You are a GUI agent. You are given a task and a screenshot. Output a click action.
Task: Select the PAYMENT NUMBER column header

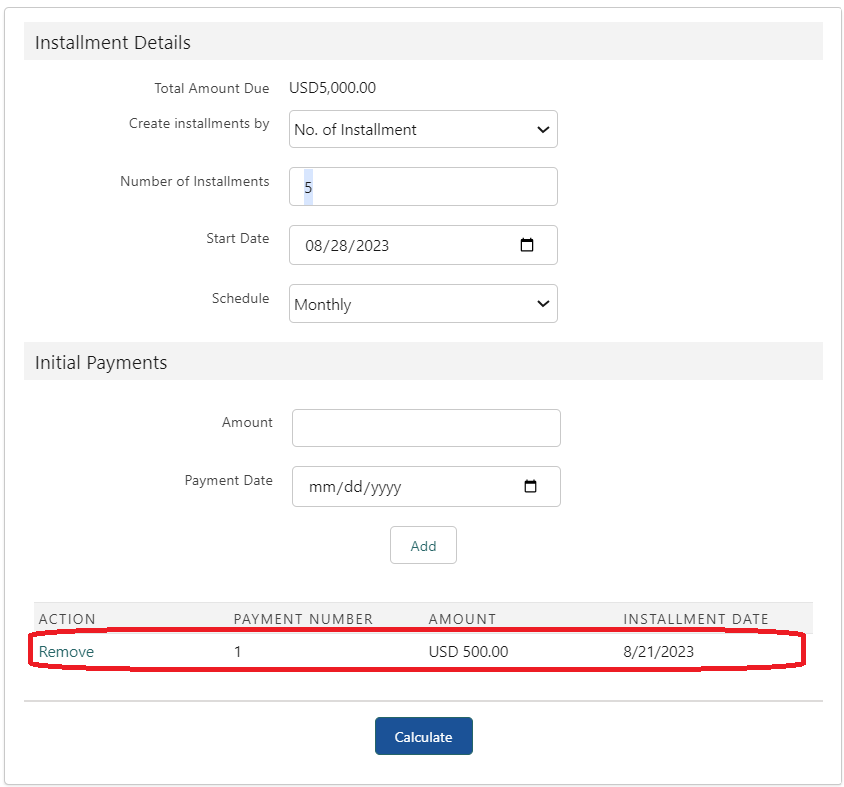click(x=303, y=619)
